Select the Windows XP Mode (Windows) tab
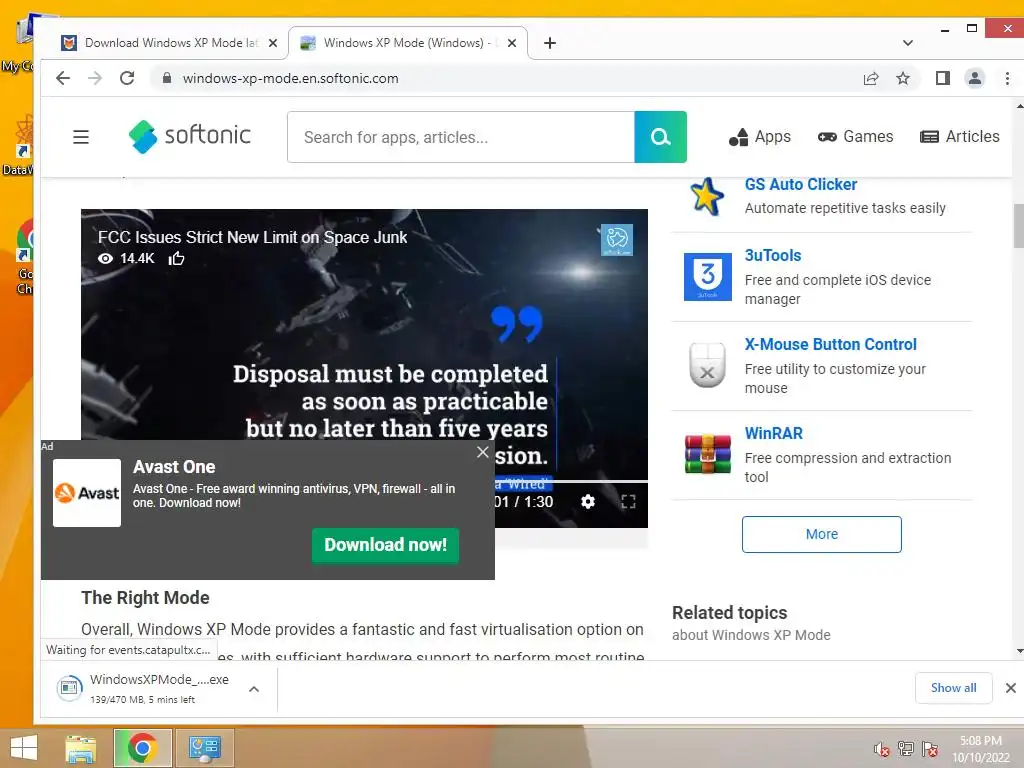Viewport: 1024px width, 768px height. (x=408, y=43)
